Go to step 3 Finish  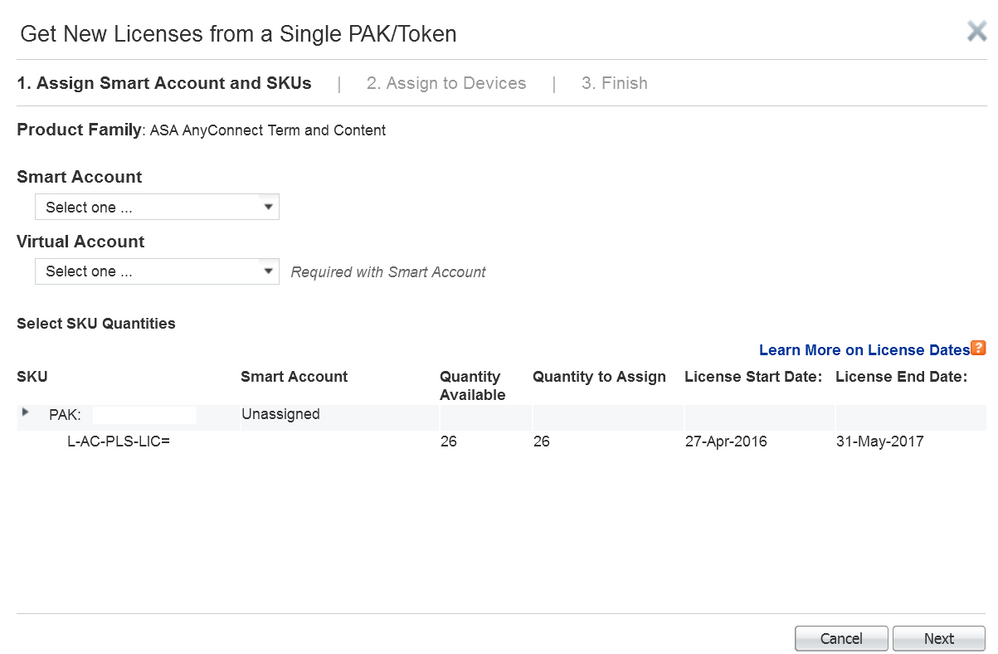pyautogui.click(x=614, y=83)
